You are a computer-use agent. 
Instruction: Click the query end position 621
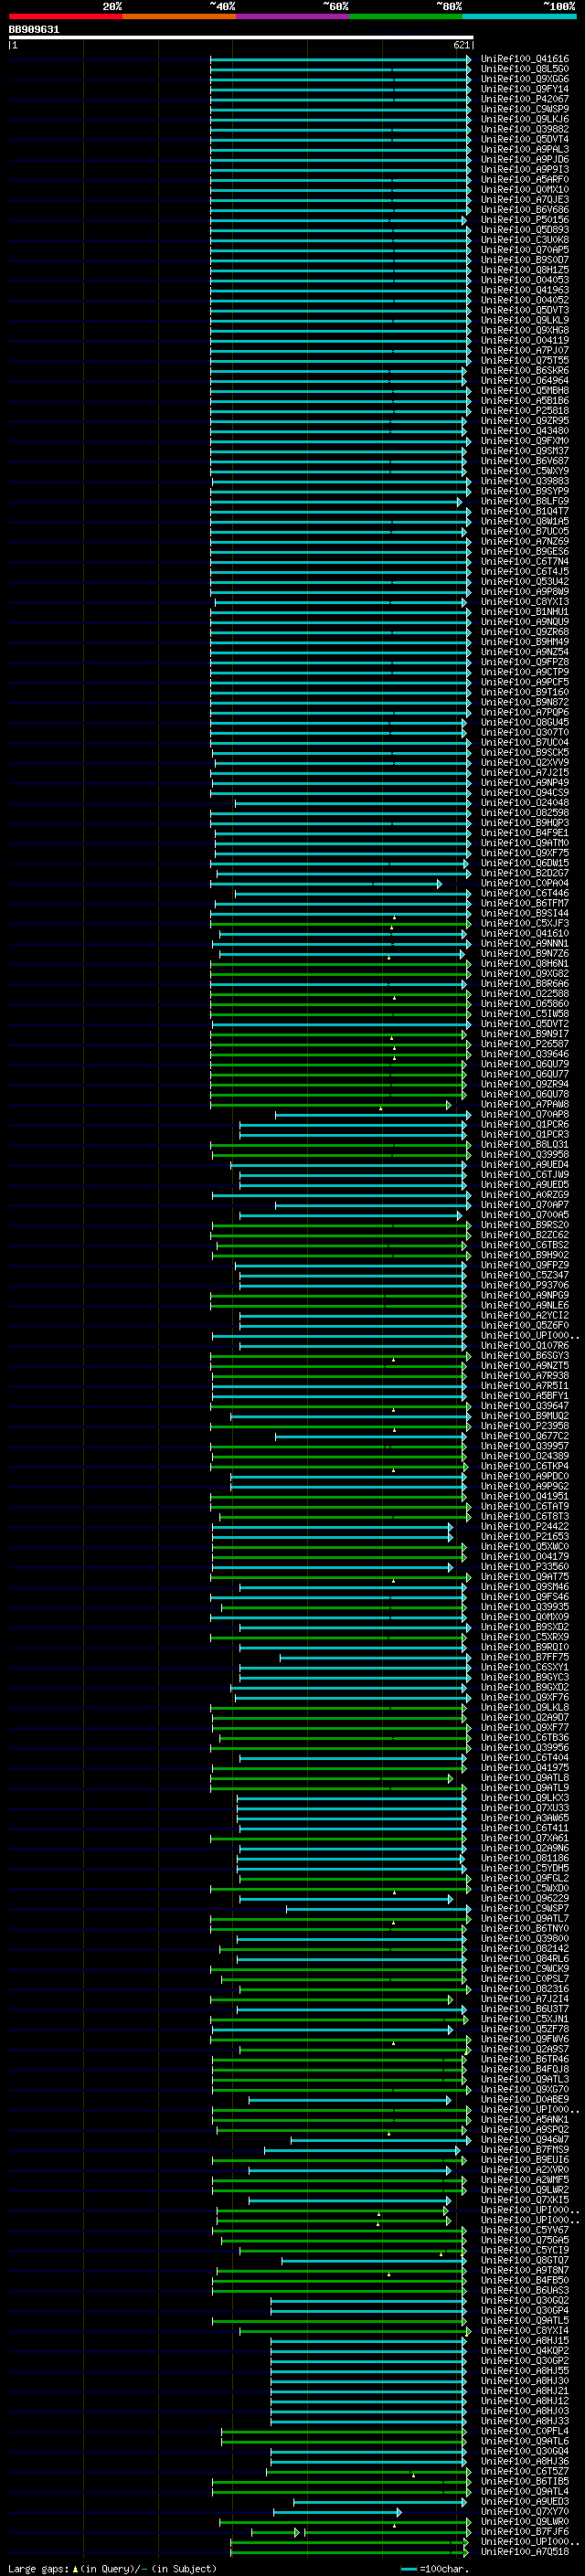462,45
